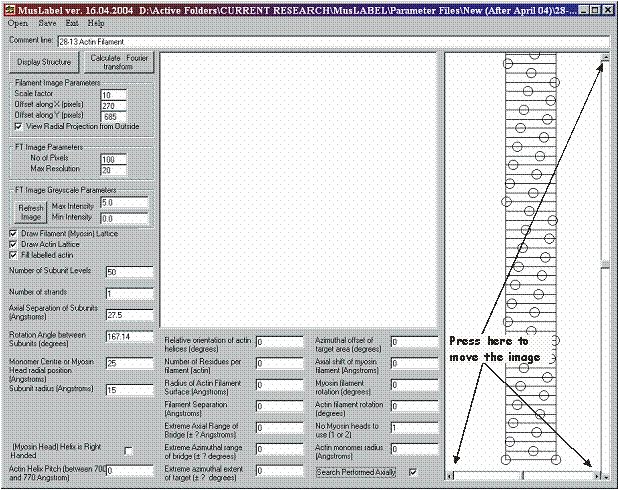Click vertical scrollbar down arrow
Image resolution: width=618 pixels, height=490 pixels.
605,476
